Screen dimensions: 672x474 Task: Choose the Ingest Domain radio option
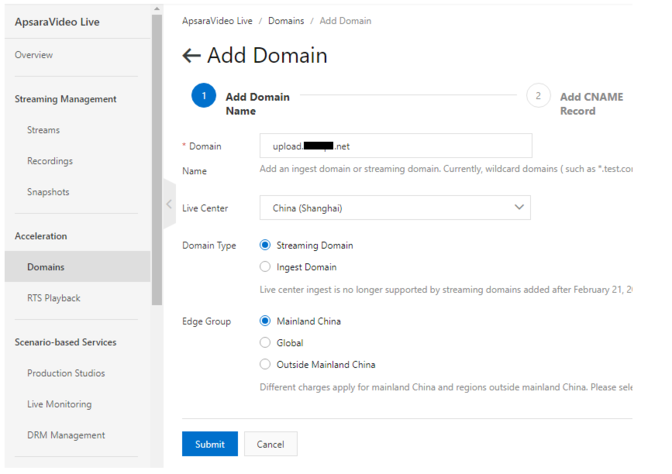[265, 267]
